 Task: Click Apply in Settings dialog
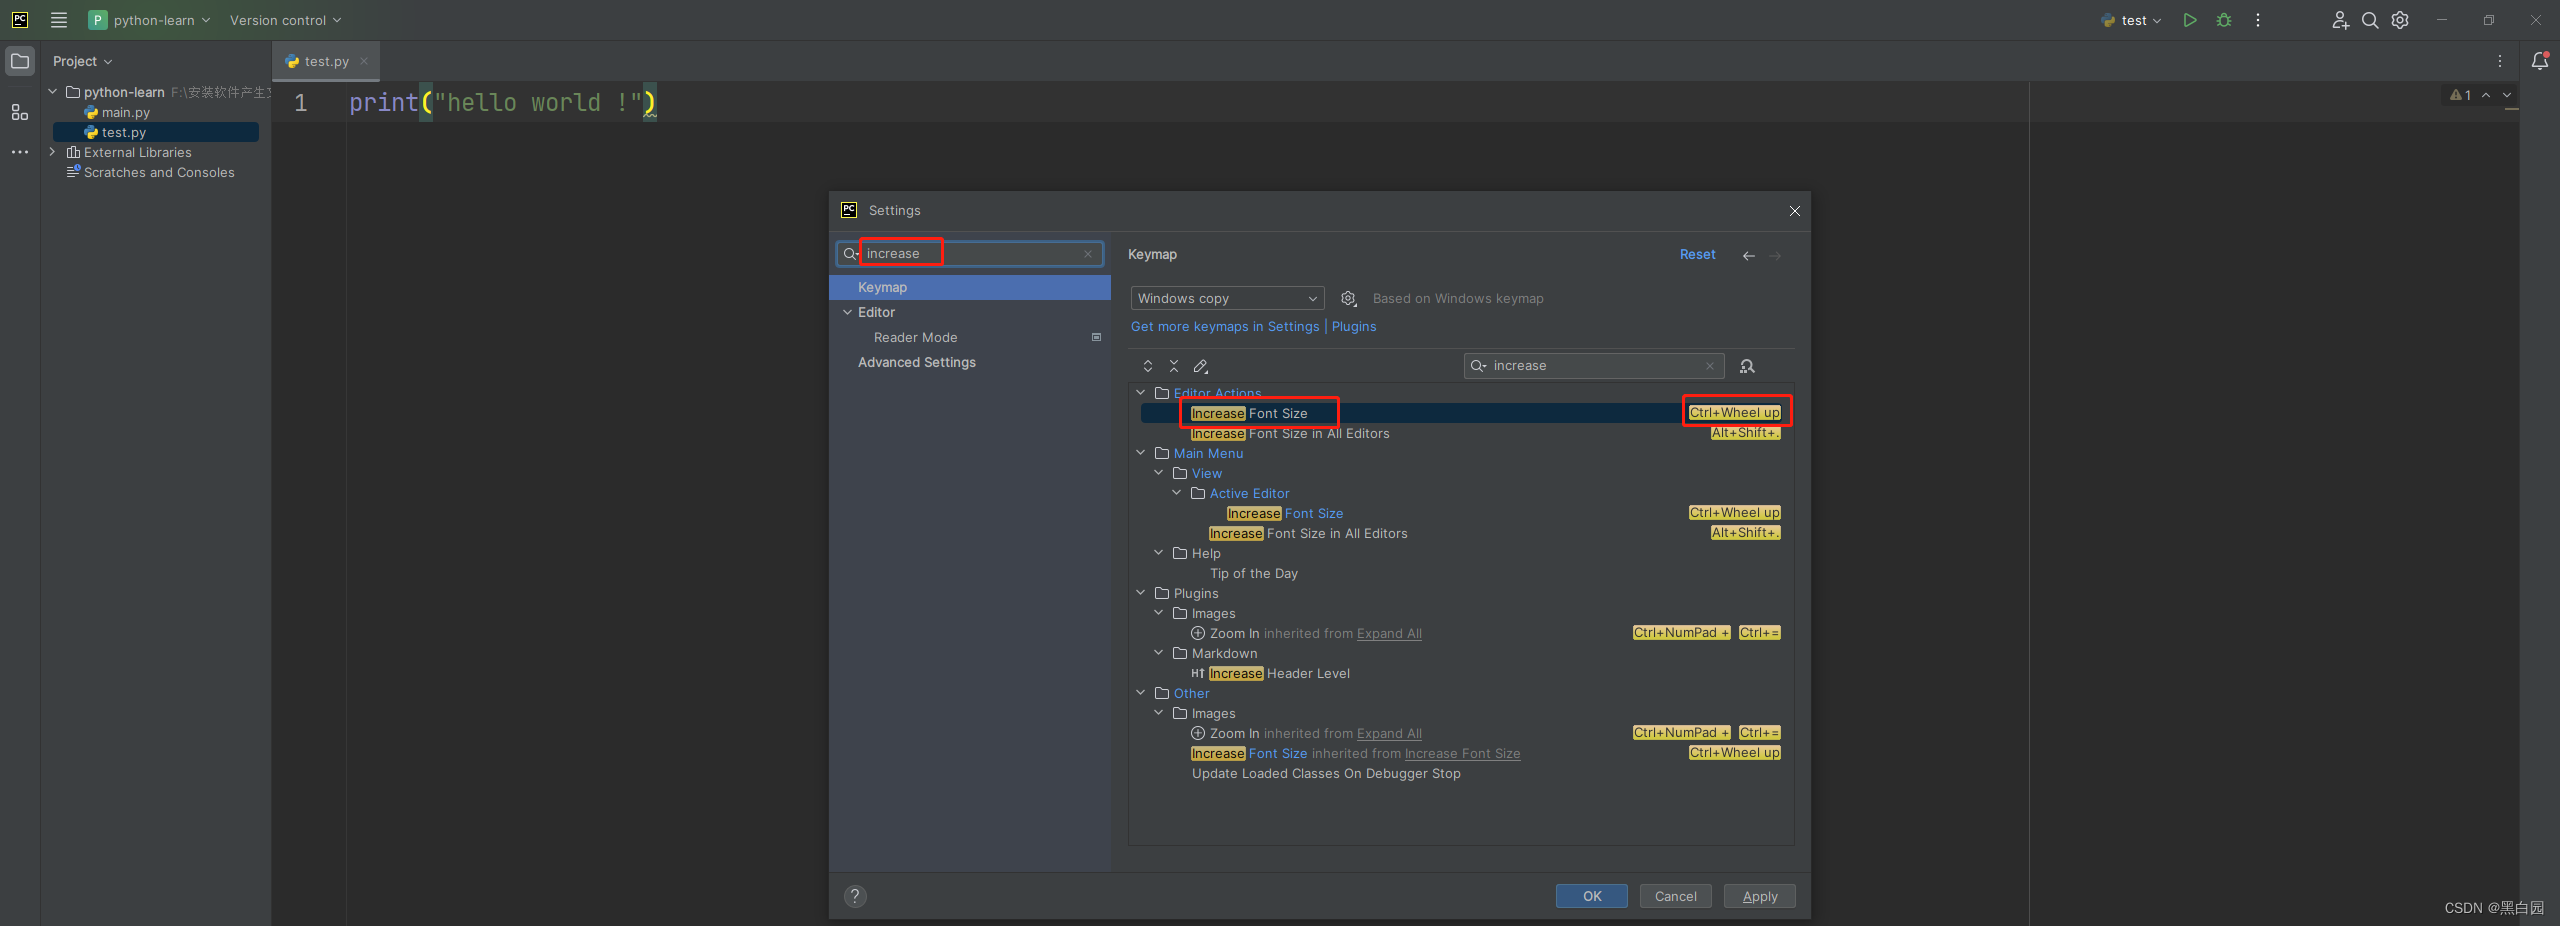(x=1760, y=896)
